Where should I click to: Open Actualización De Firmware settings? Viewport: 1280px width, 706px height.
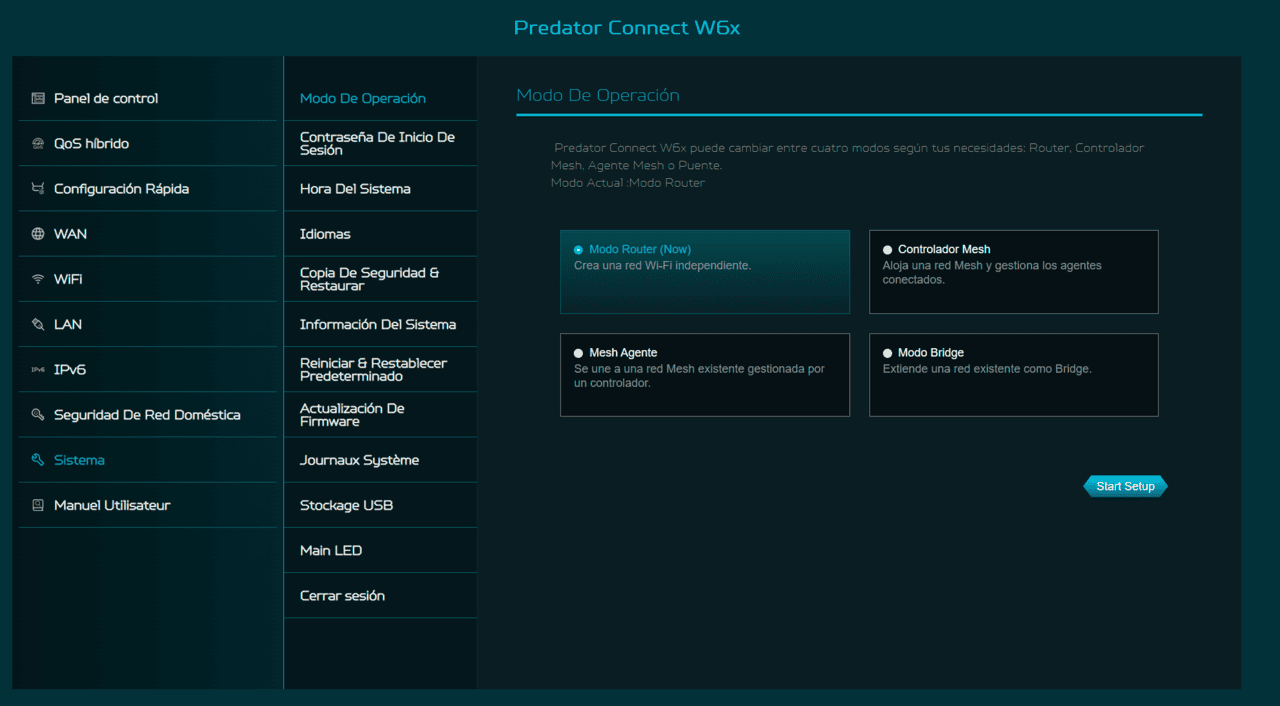coord(352,415)
